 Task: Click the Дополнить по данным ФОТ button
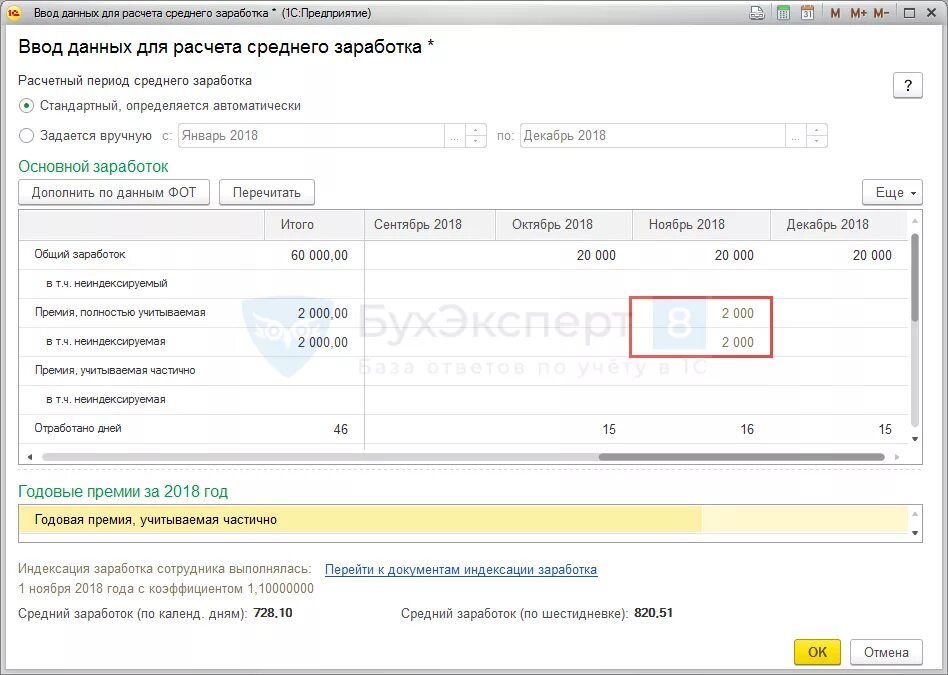[114, 192]
